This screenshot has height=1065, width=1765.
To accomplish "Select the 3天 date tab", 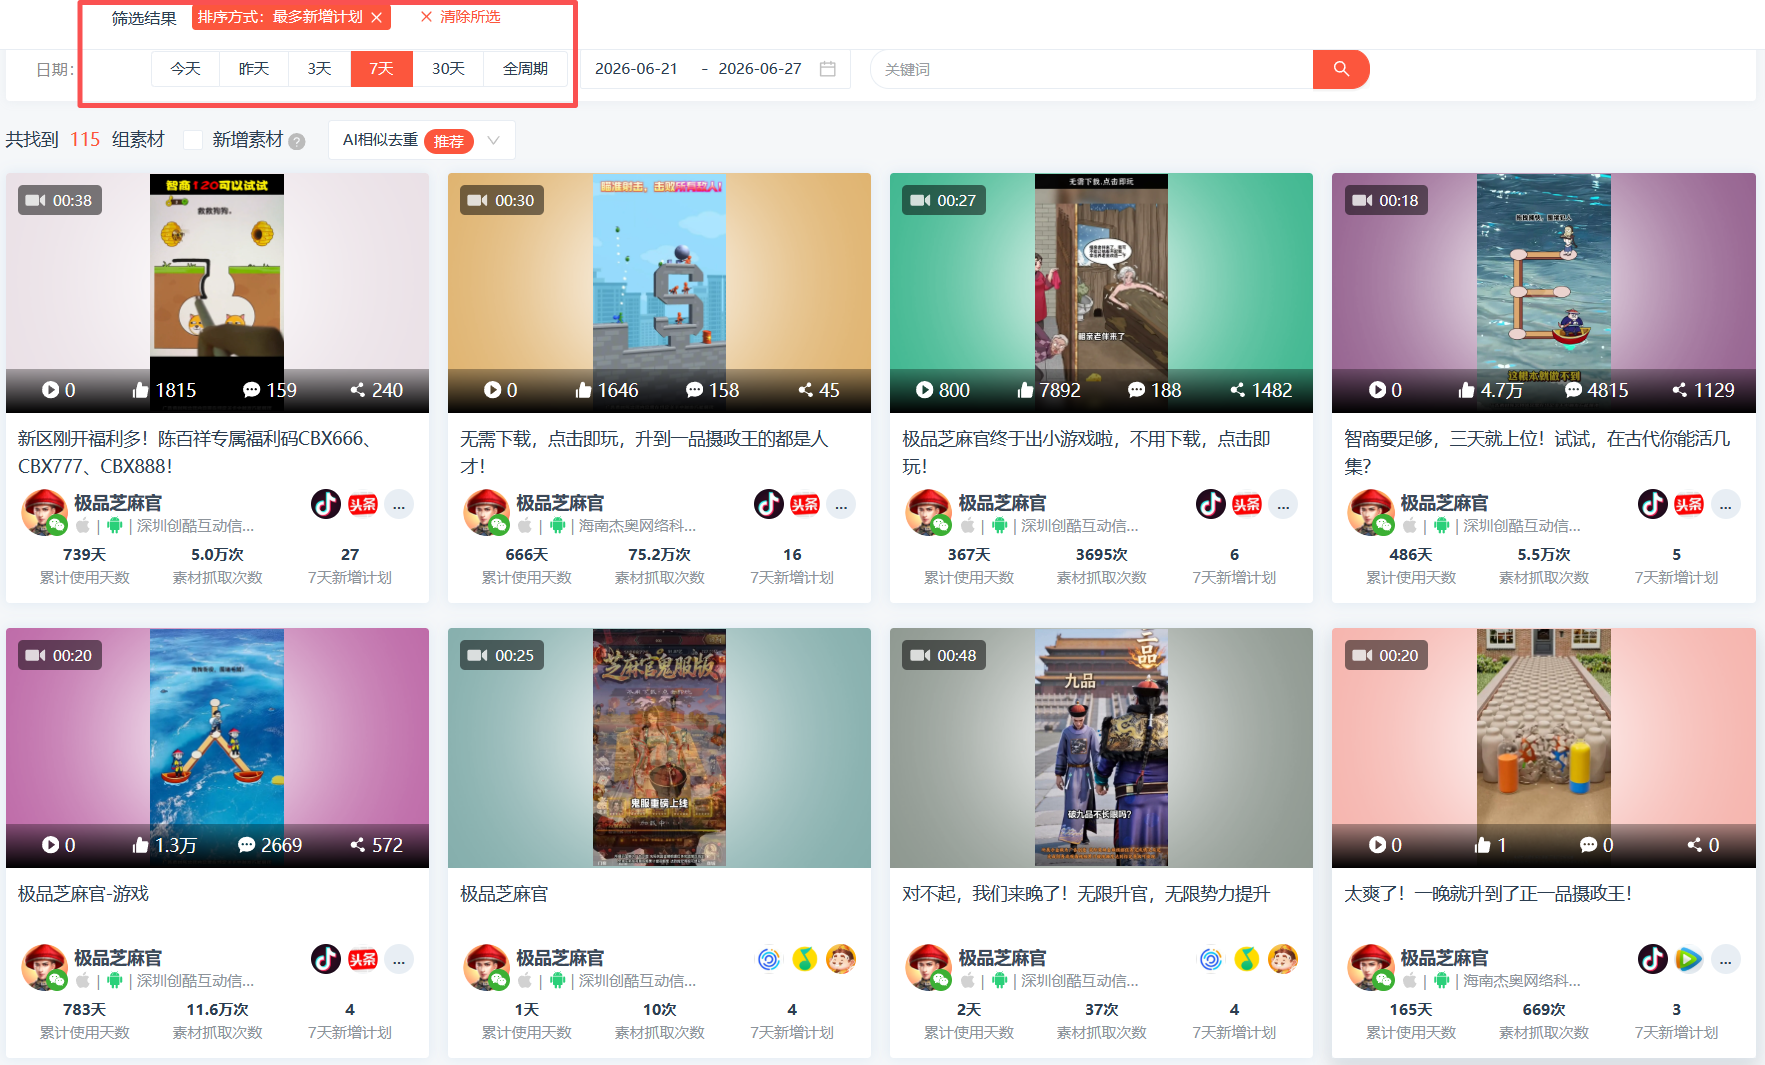I will click(319, 69).
